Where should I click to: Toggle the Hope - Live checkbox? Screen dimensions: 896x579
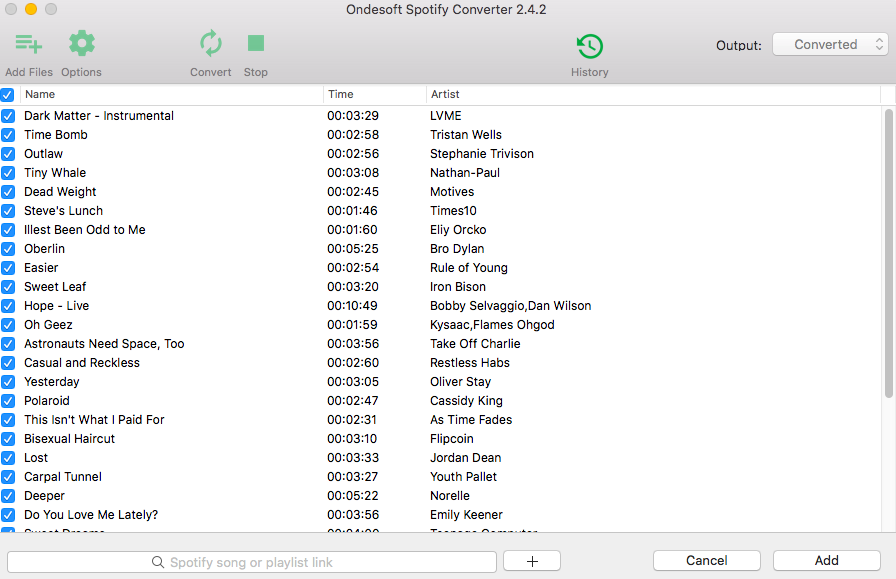(8, 306)
